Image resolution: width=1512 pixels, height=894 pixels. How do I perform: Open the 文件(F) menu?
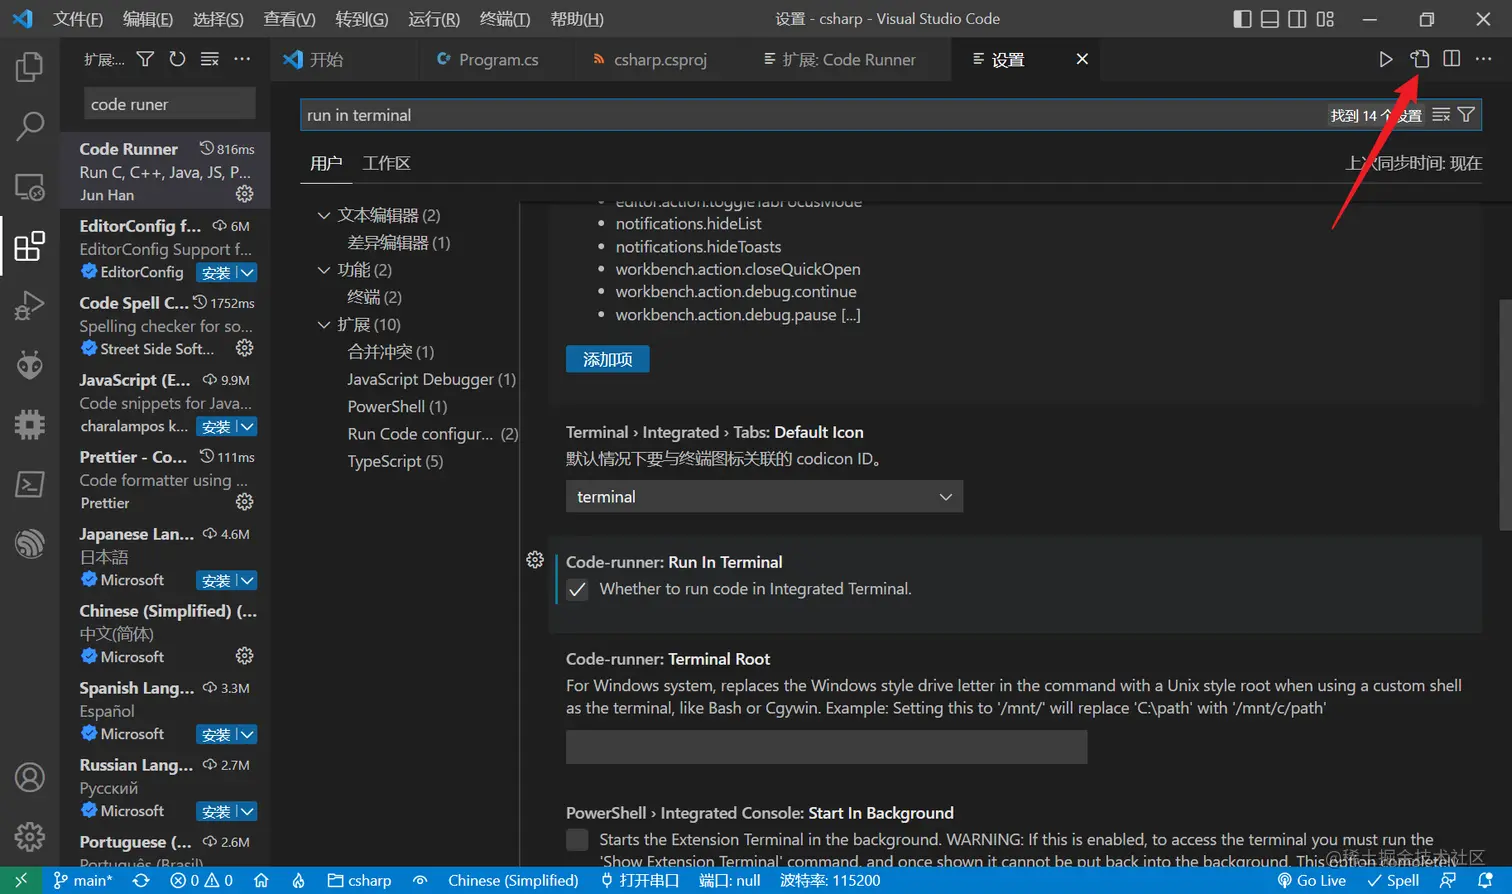(78, 19)
